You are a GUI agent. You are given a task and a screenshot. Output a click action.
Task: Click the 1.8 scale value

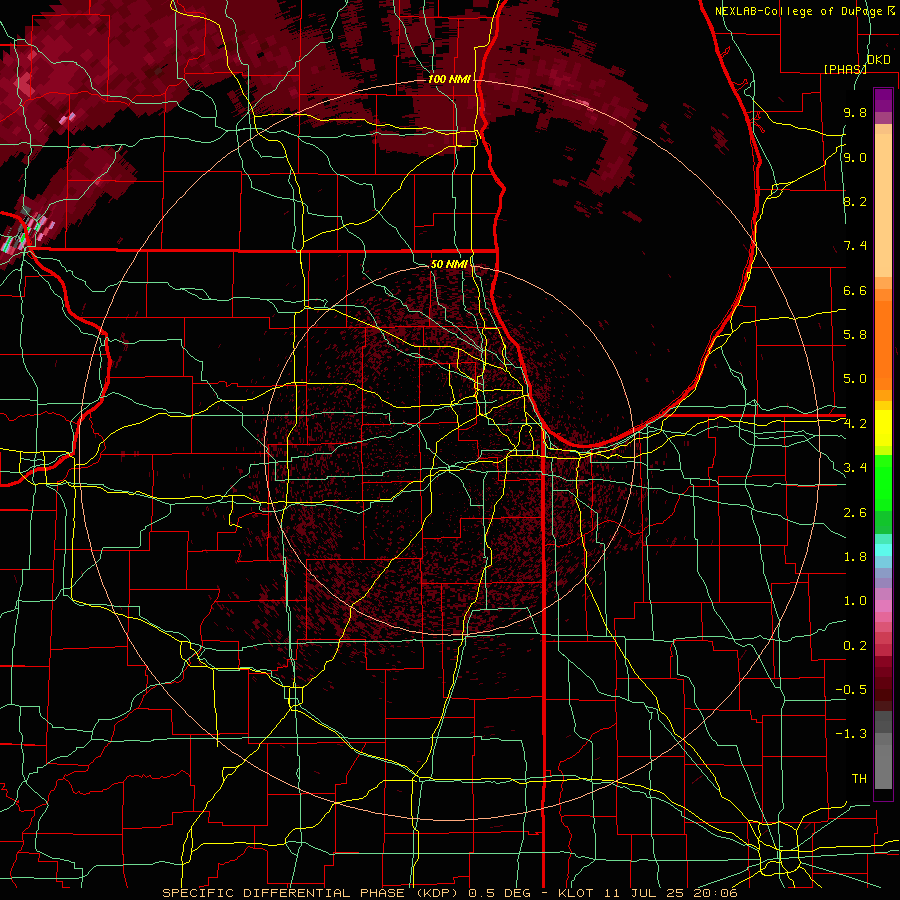[x=855, y=557]
